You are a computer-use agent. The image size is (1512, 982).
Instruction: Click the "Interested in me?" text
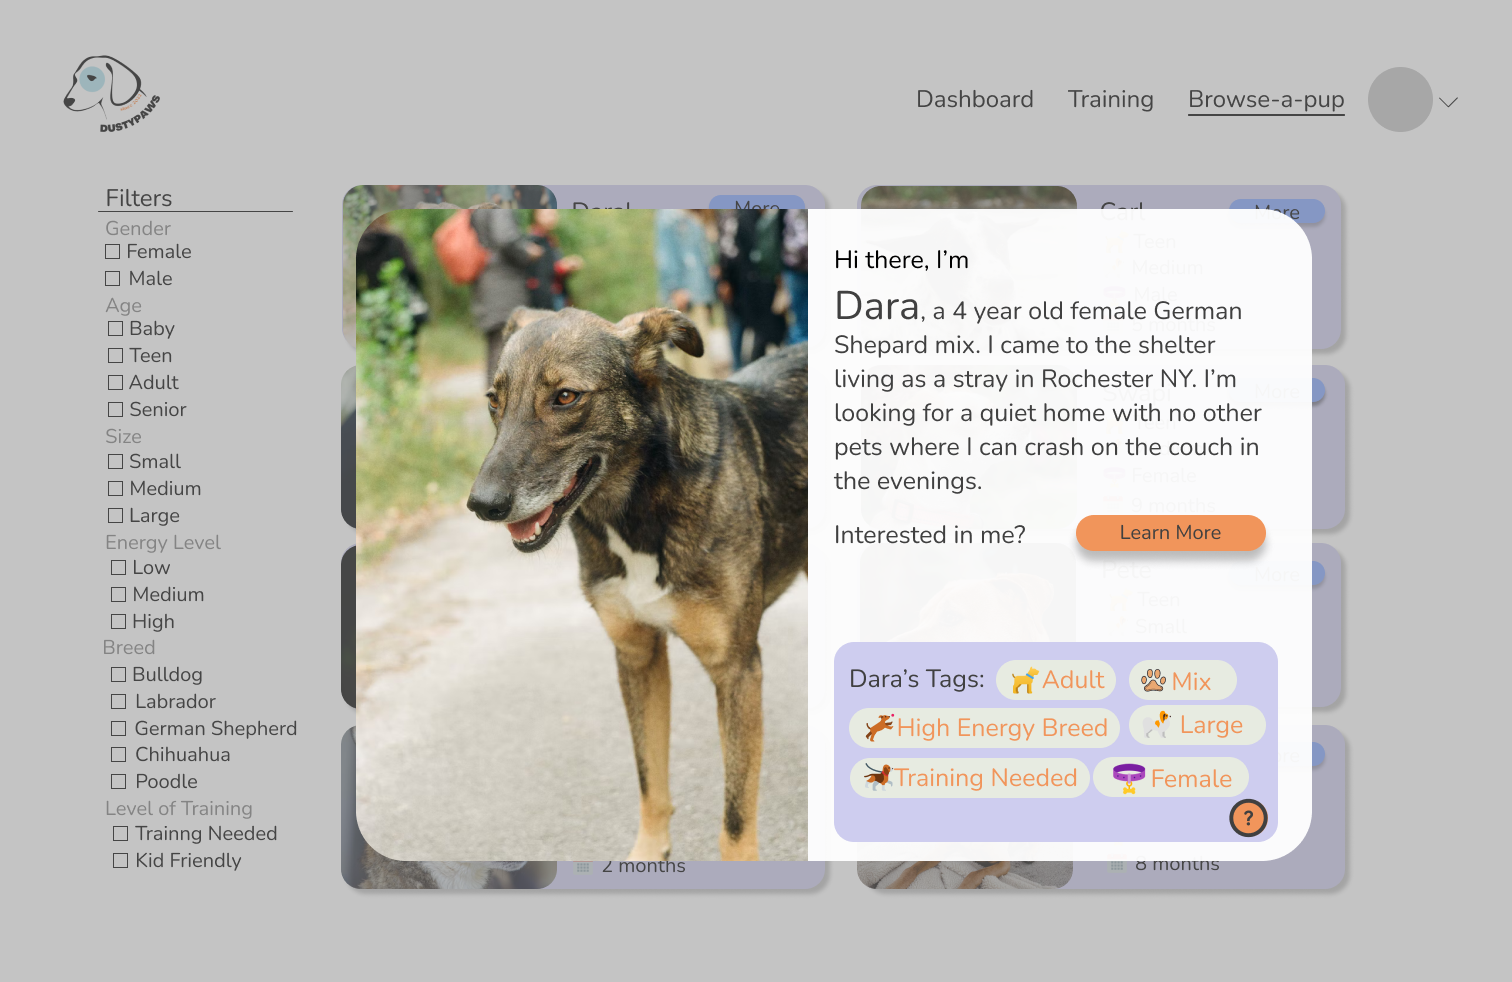click(930, 535)
